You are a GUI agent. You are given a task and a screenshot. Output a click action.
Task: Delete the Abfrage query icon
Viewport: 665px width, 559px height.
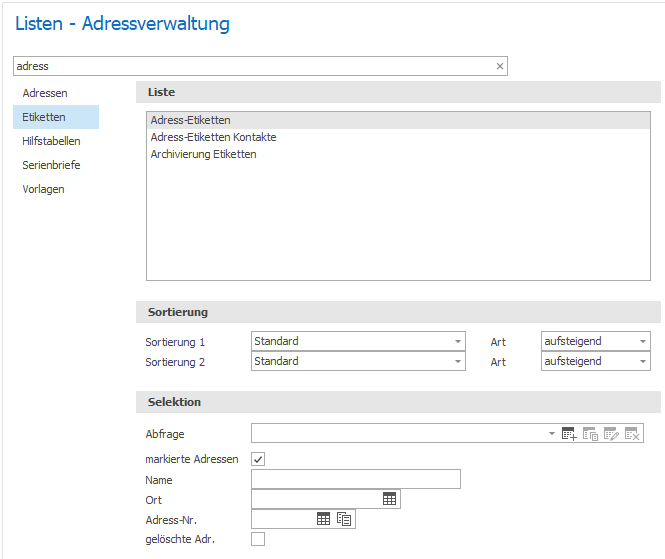tap(632, 433)
